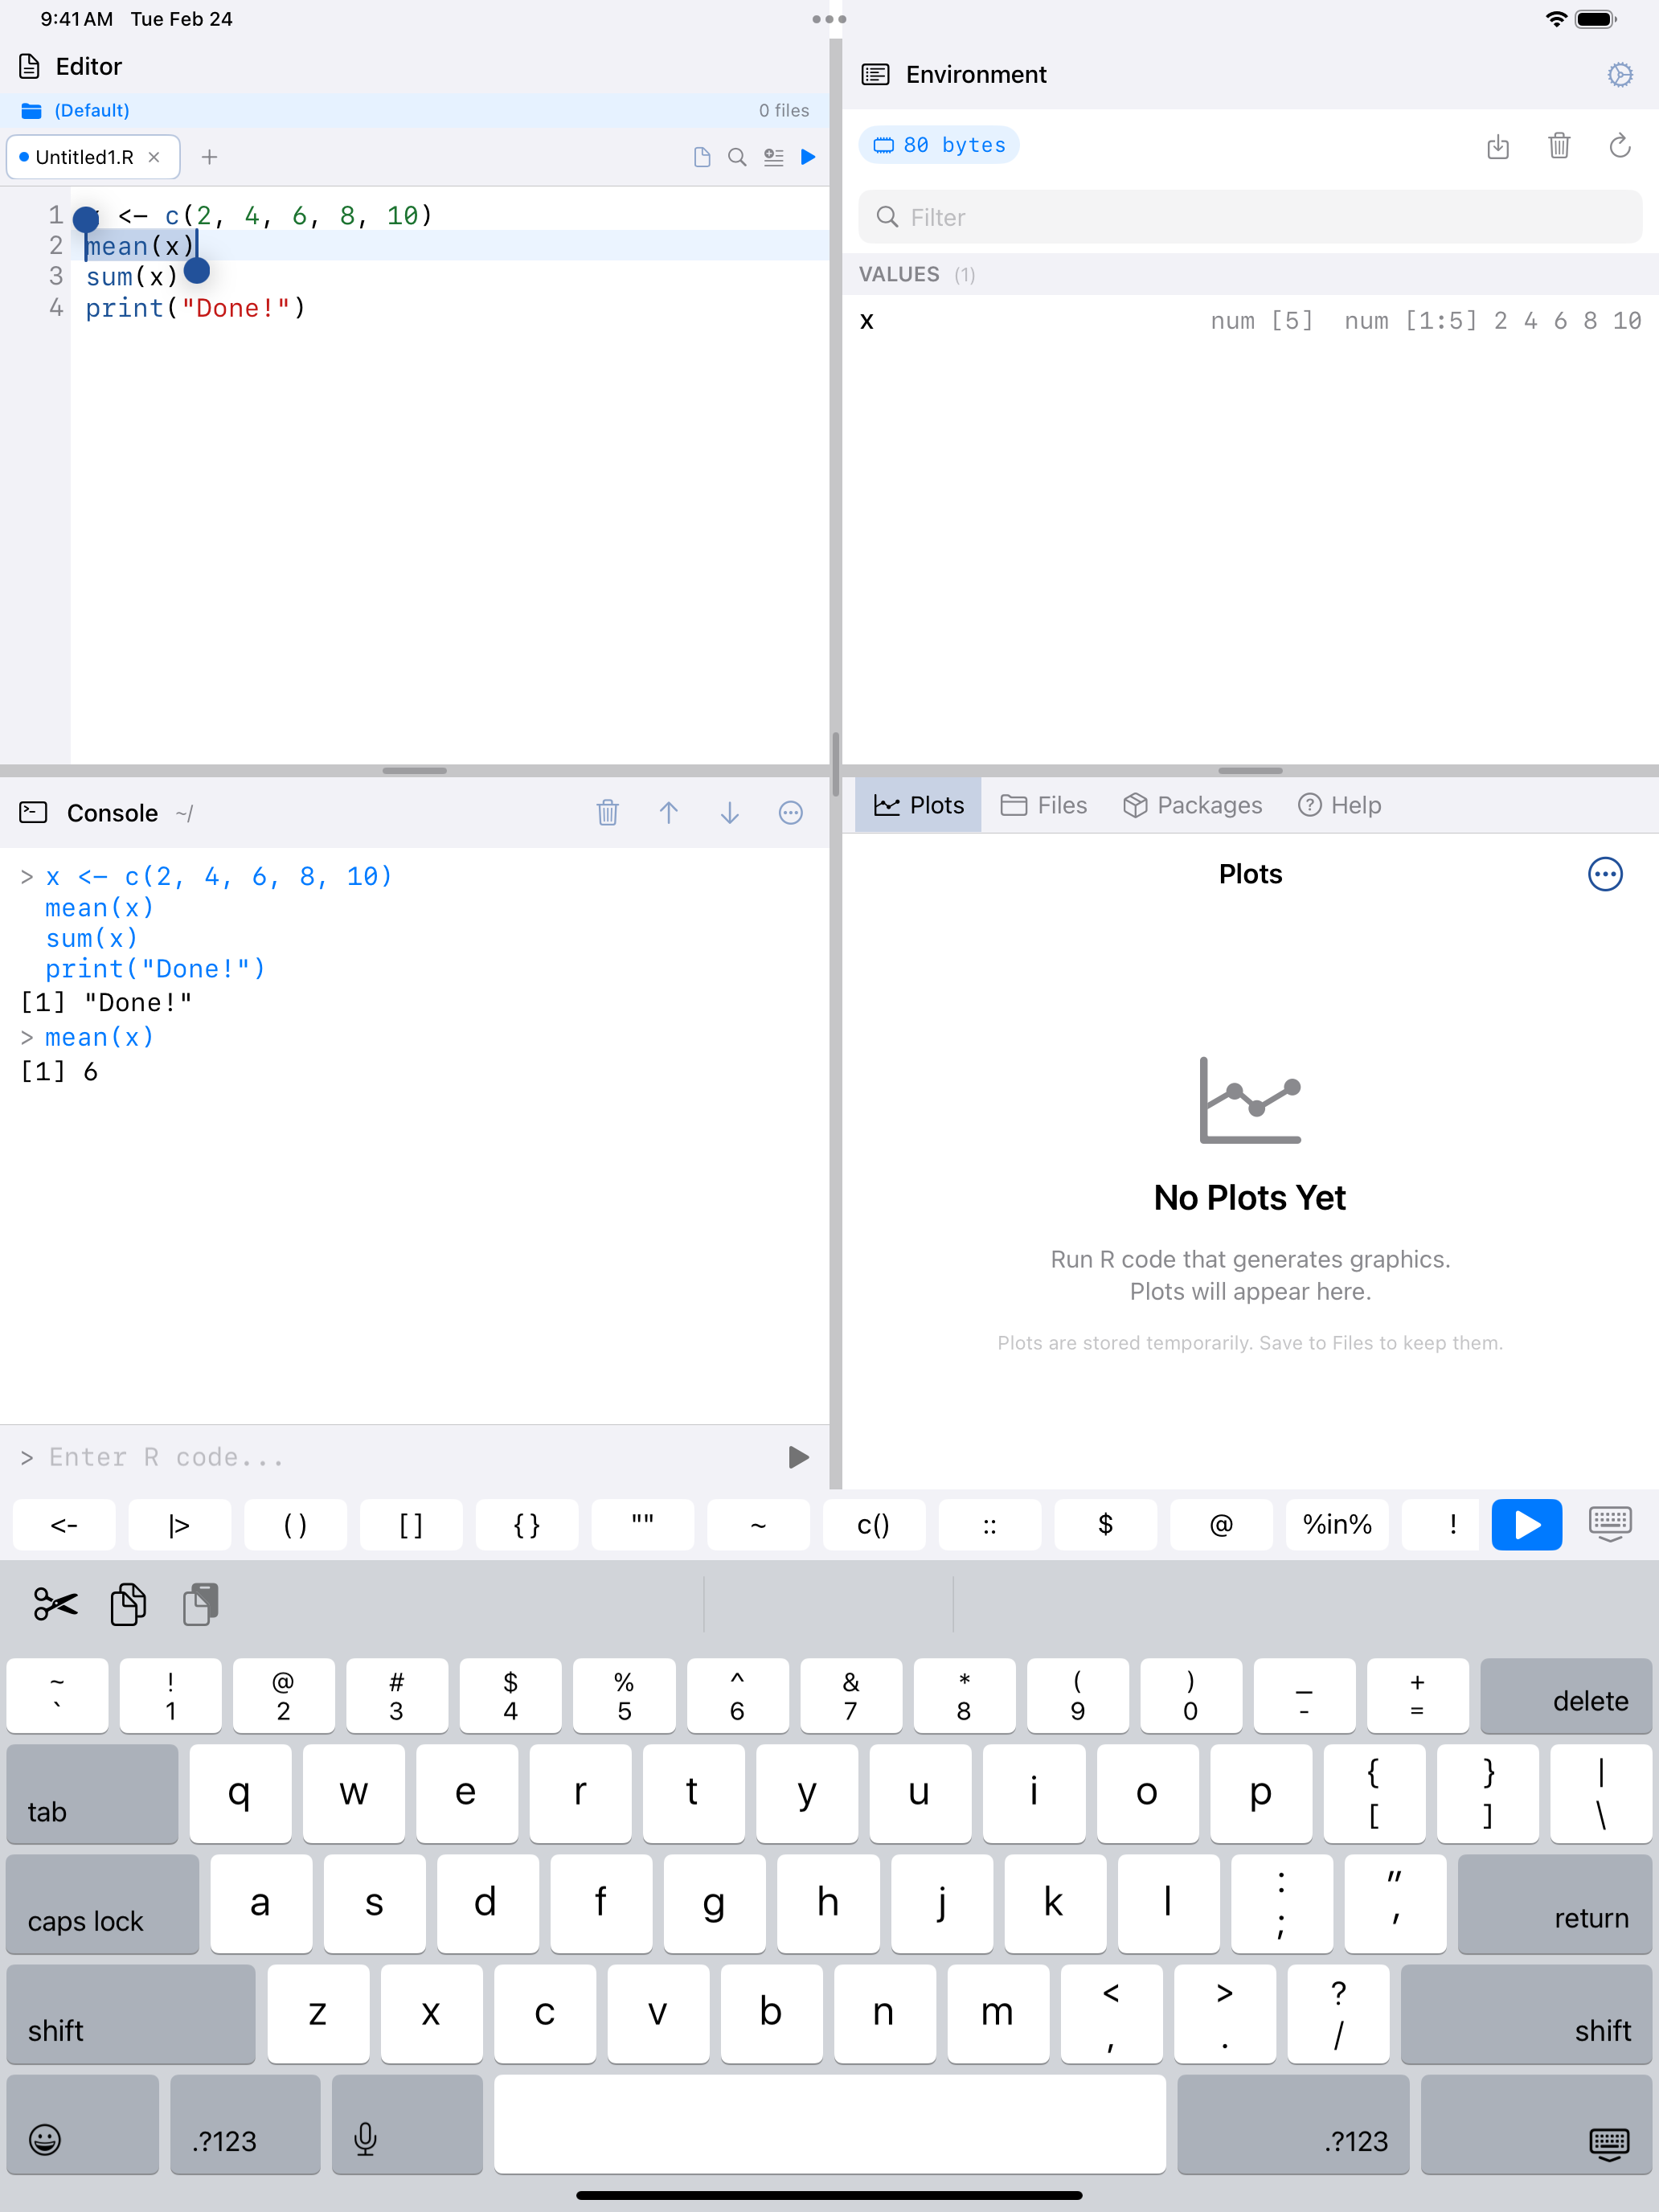
Task: Enable caps lock on the keyboard
Action: point(100,1920)
